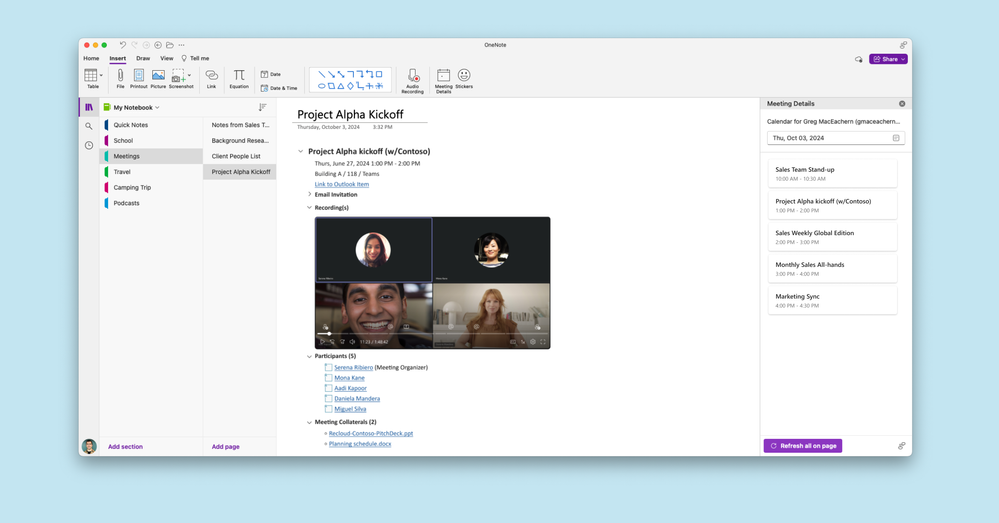Check the Miguel Silva participant box

(x=328, y=409)
